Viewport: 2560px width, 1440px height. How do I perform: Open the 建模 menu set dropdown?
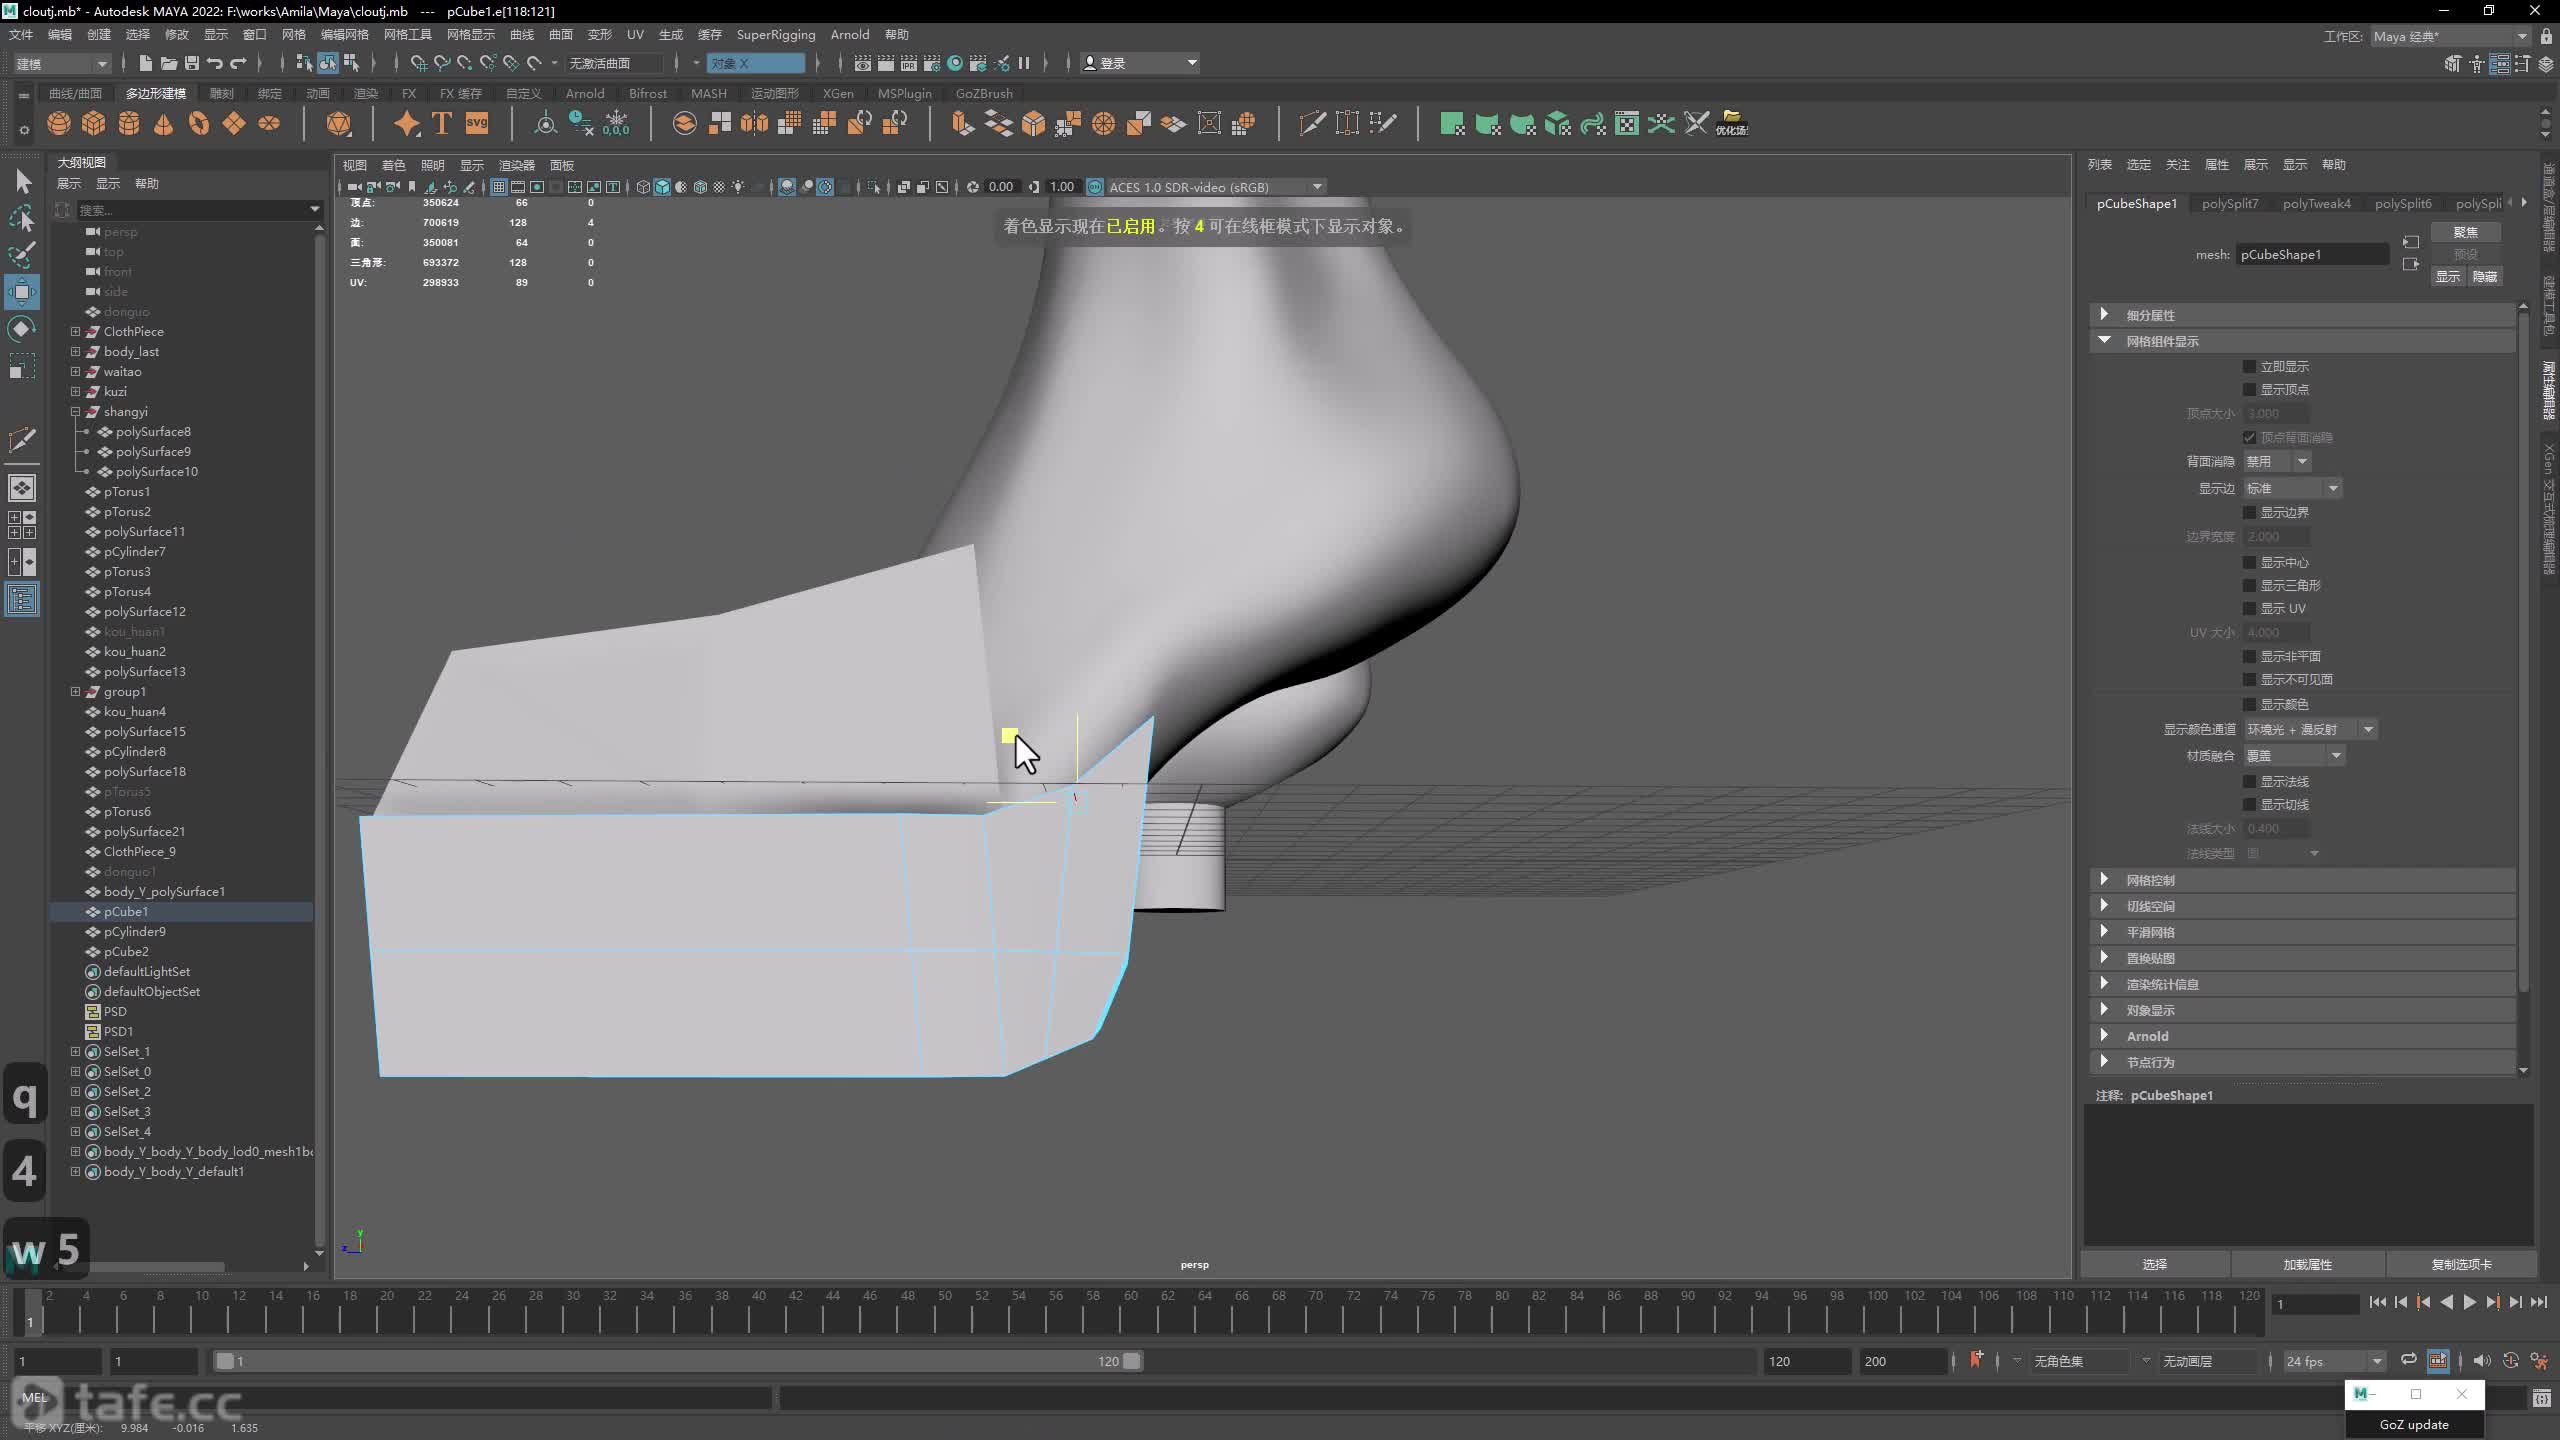pyautogui.click(x=62, y=63)
